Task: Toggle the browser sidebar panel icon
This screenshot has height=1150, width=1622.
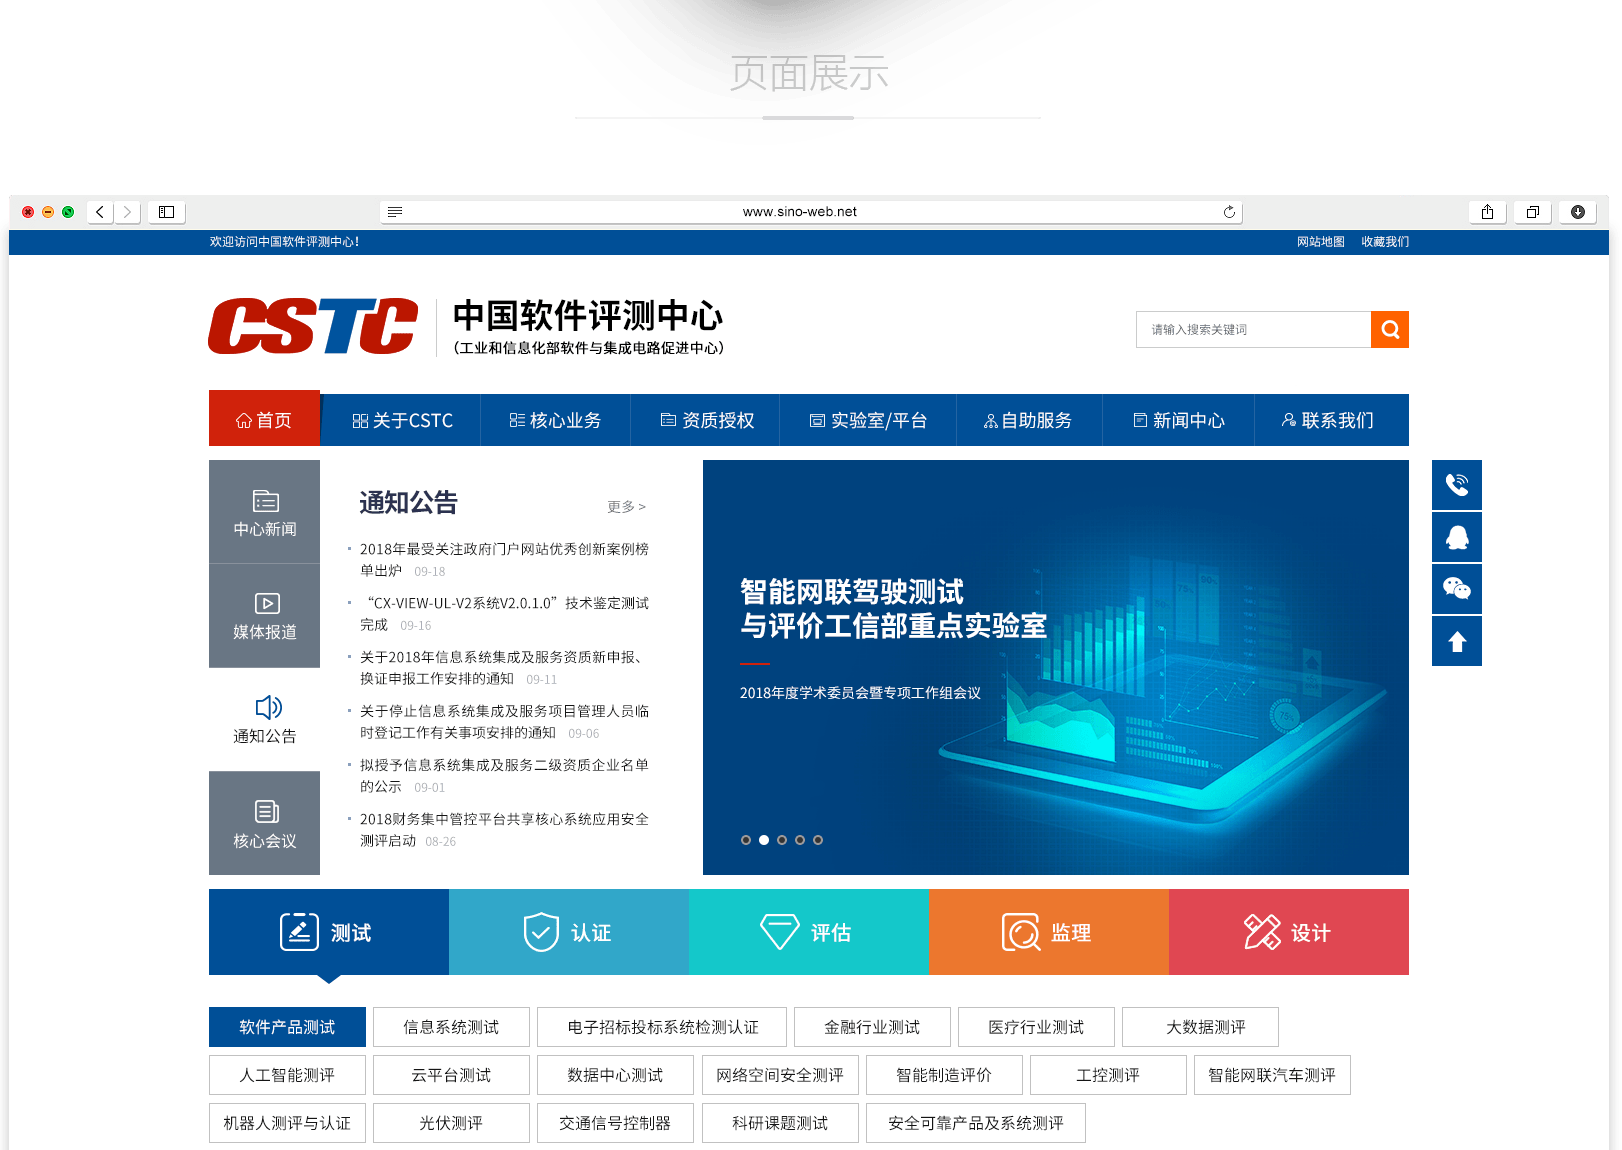Action: tap(167, 212)
